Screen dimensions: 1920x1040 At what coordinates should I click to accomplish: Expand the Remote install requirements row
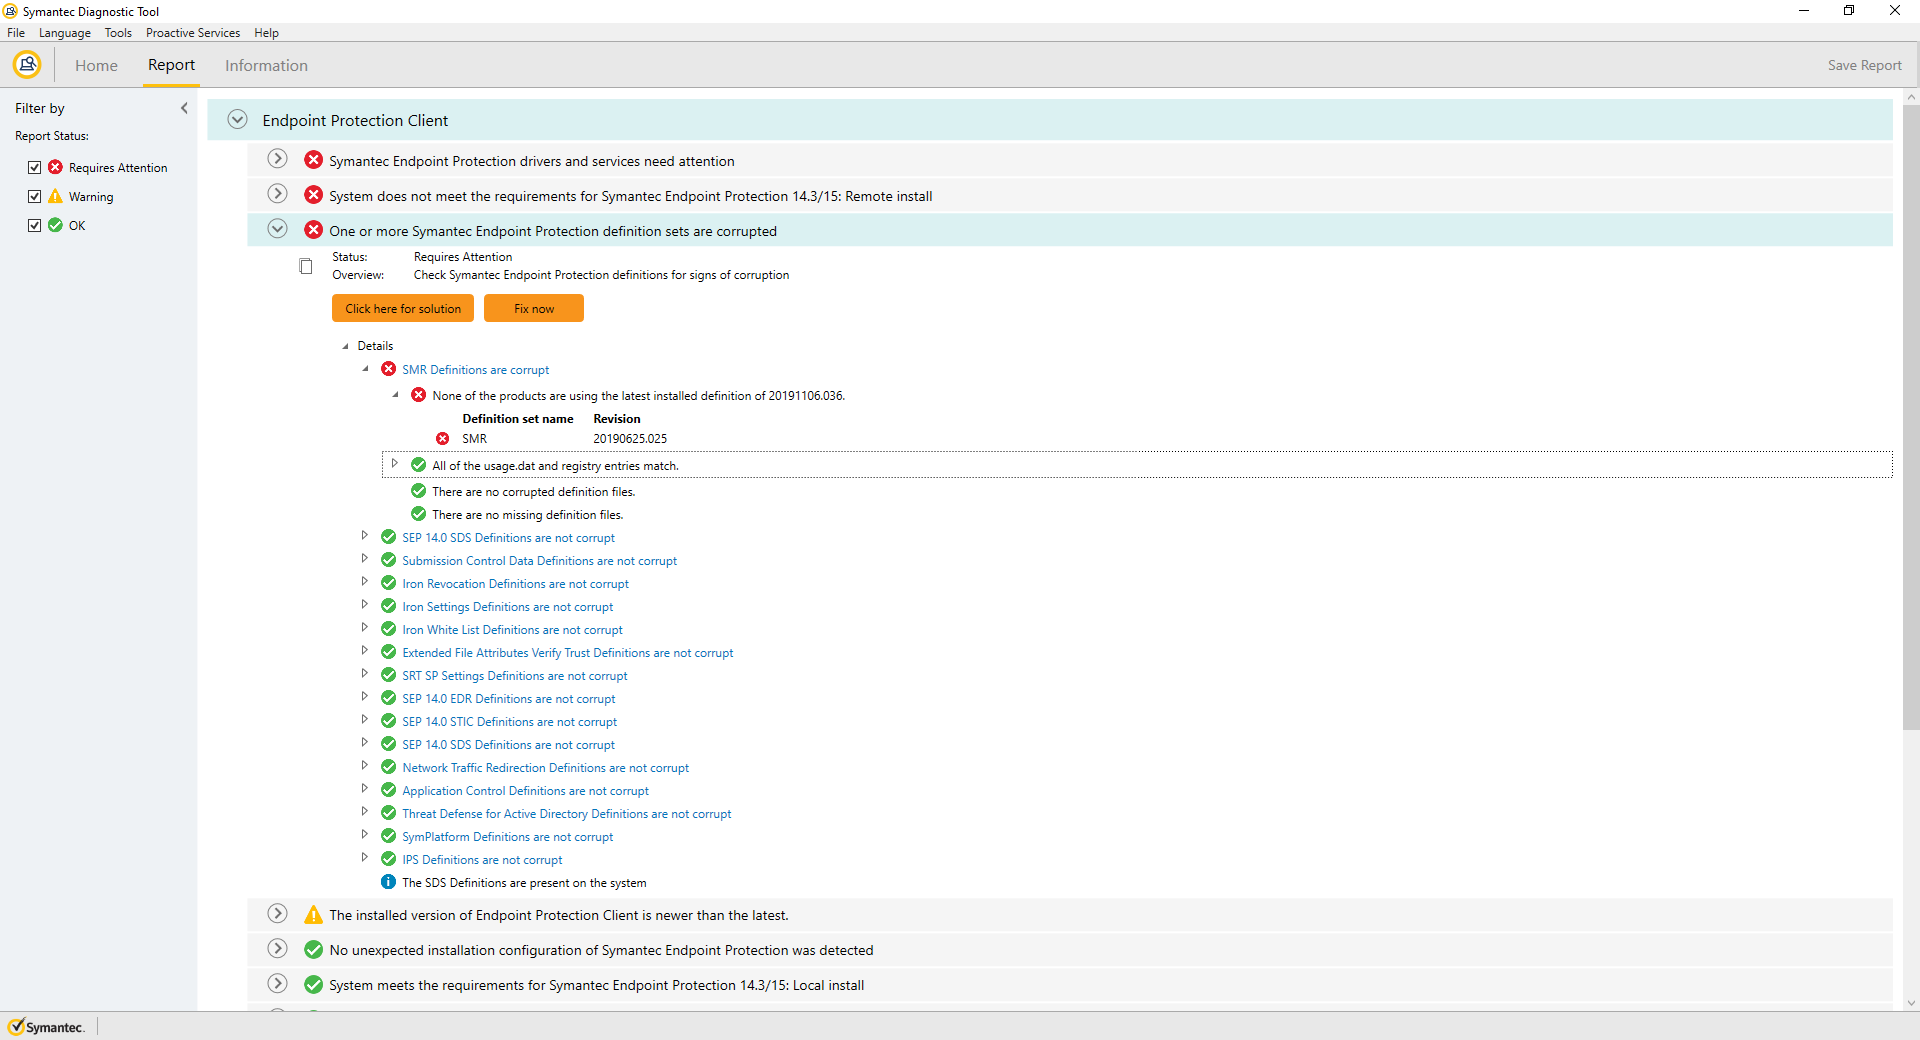coord(278,194)
